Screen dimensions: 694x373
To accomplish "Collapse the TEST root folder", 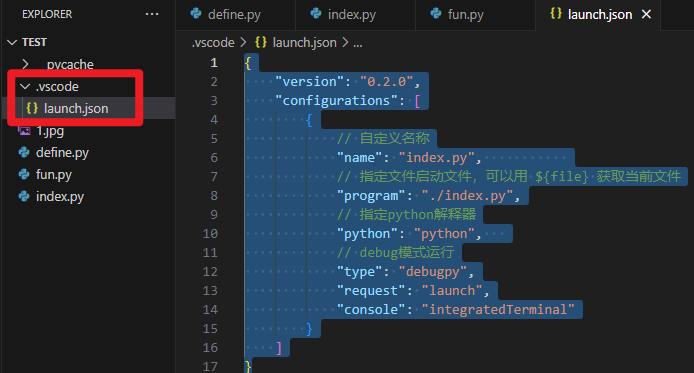I will tap(12, 42).
